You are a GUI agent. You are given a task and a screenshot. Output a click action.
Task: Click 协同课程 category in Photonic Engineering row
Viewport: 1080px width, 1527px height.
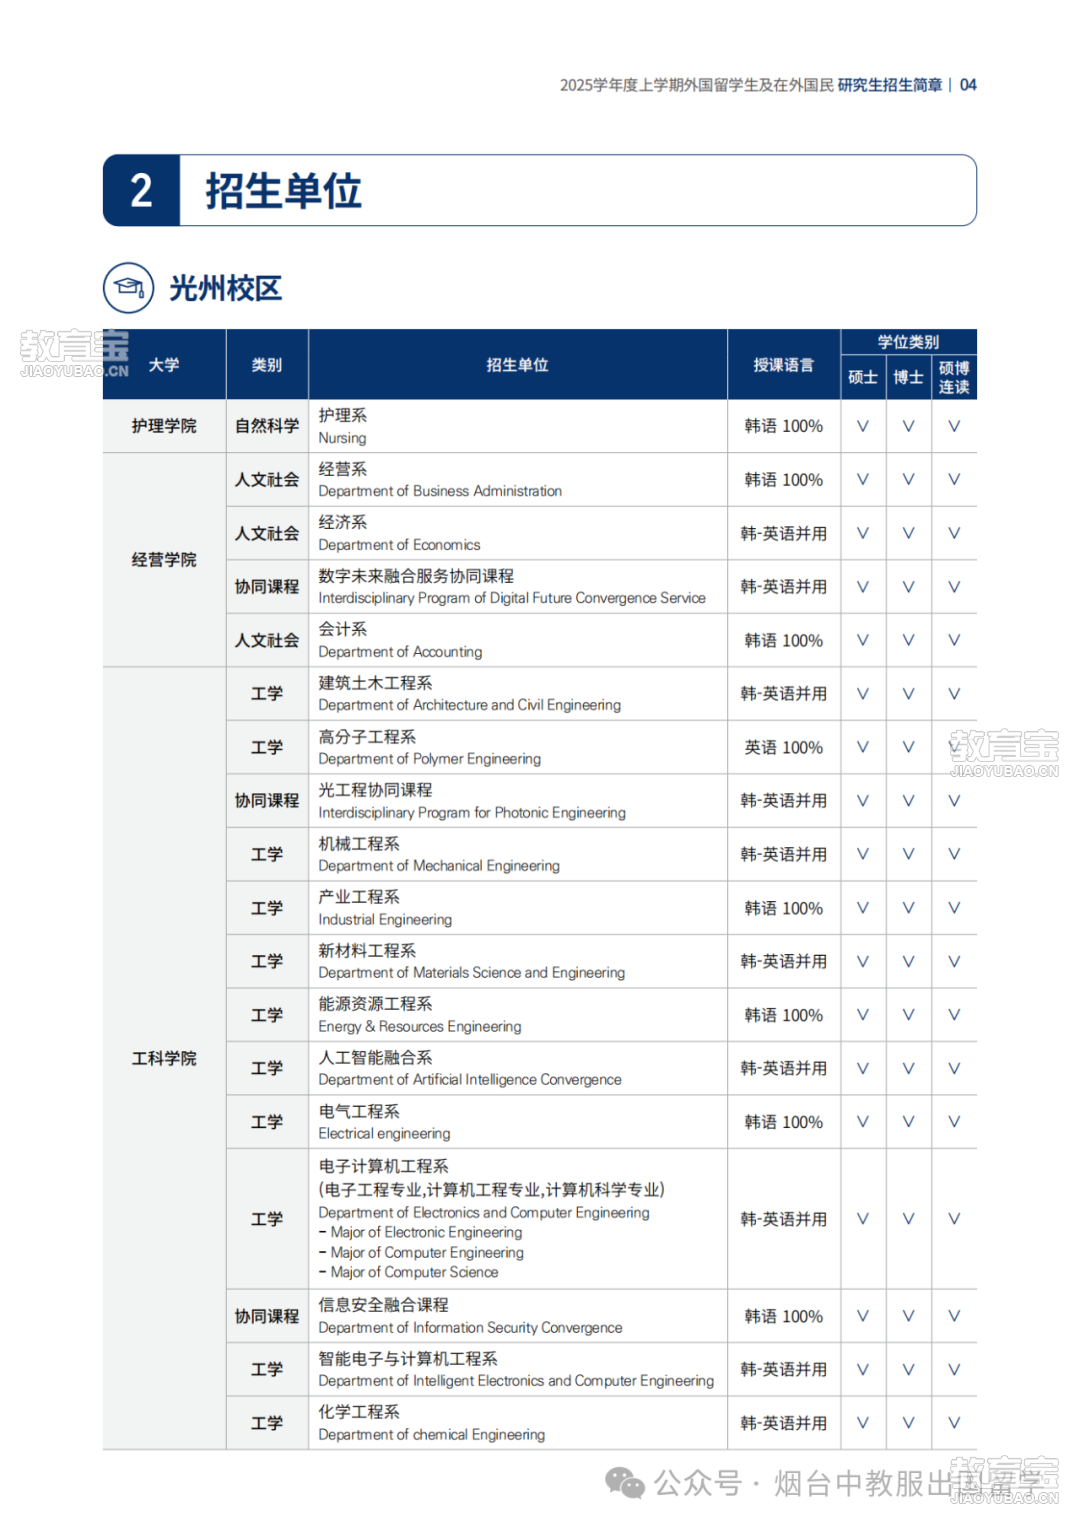click(x=267, y=801)
